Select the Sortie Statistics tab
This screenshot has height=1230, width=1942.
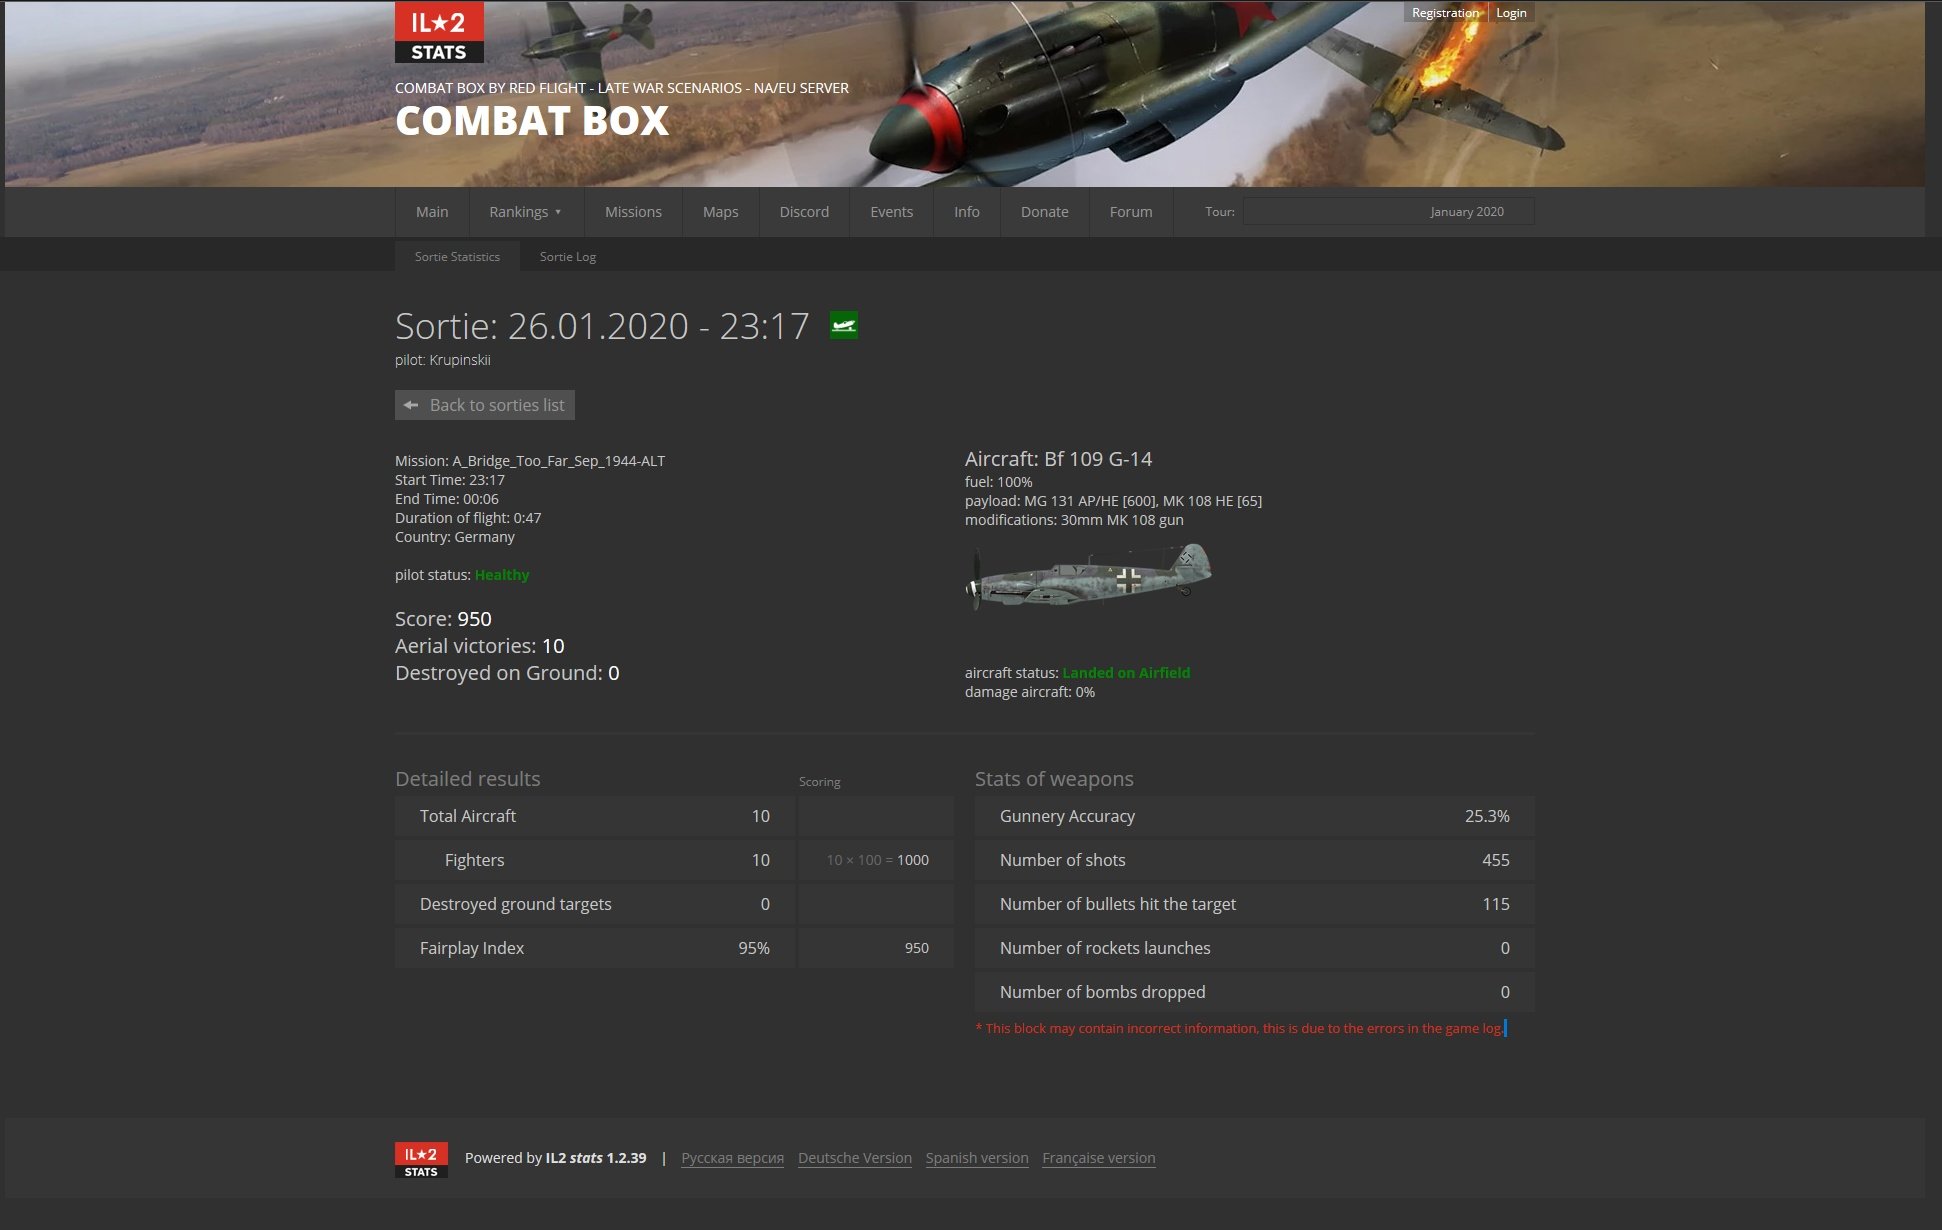[x=457, y=257]
